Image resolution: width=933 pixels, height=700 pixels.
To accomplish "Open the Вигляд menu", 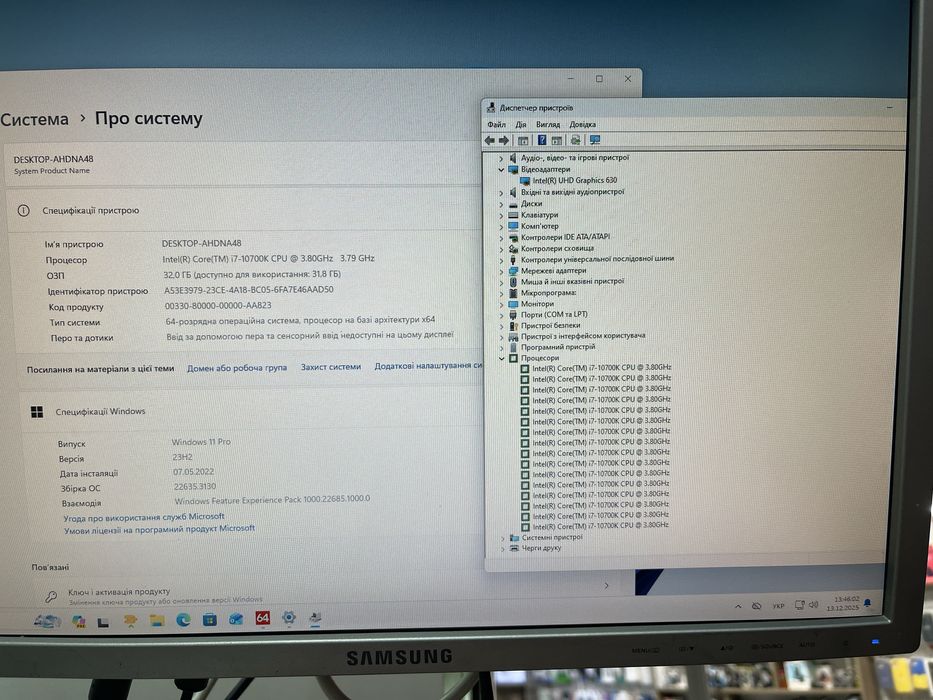I will point(547,124).
